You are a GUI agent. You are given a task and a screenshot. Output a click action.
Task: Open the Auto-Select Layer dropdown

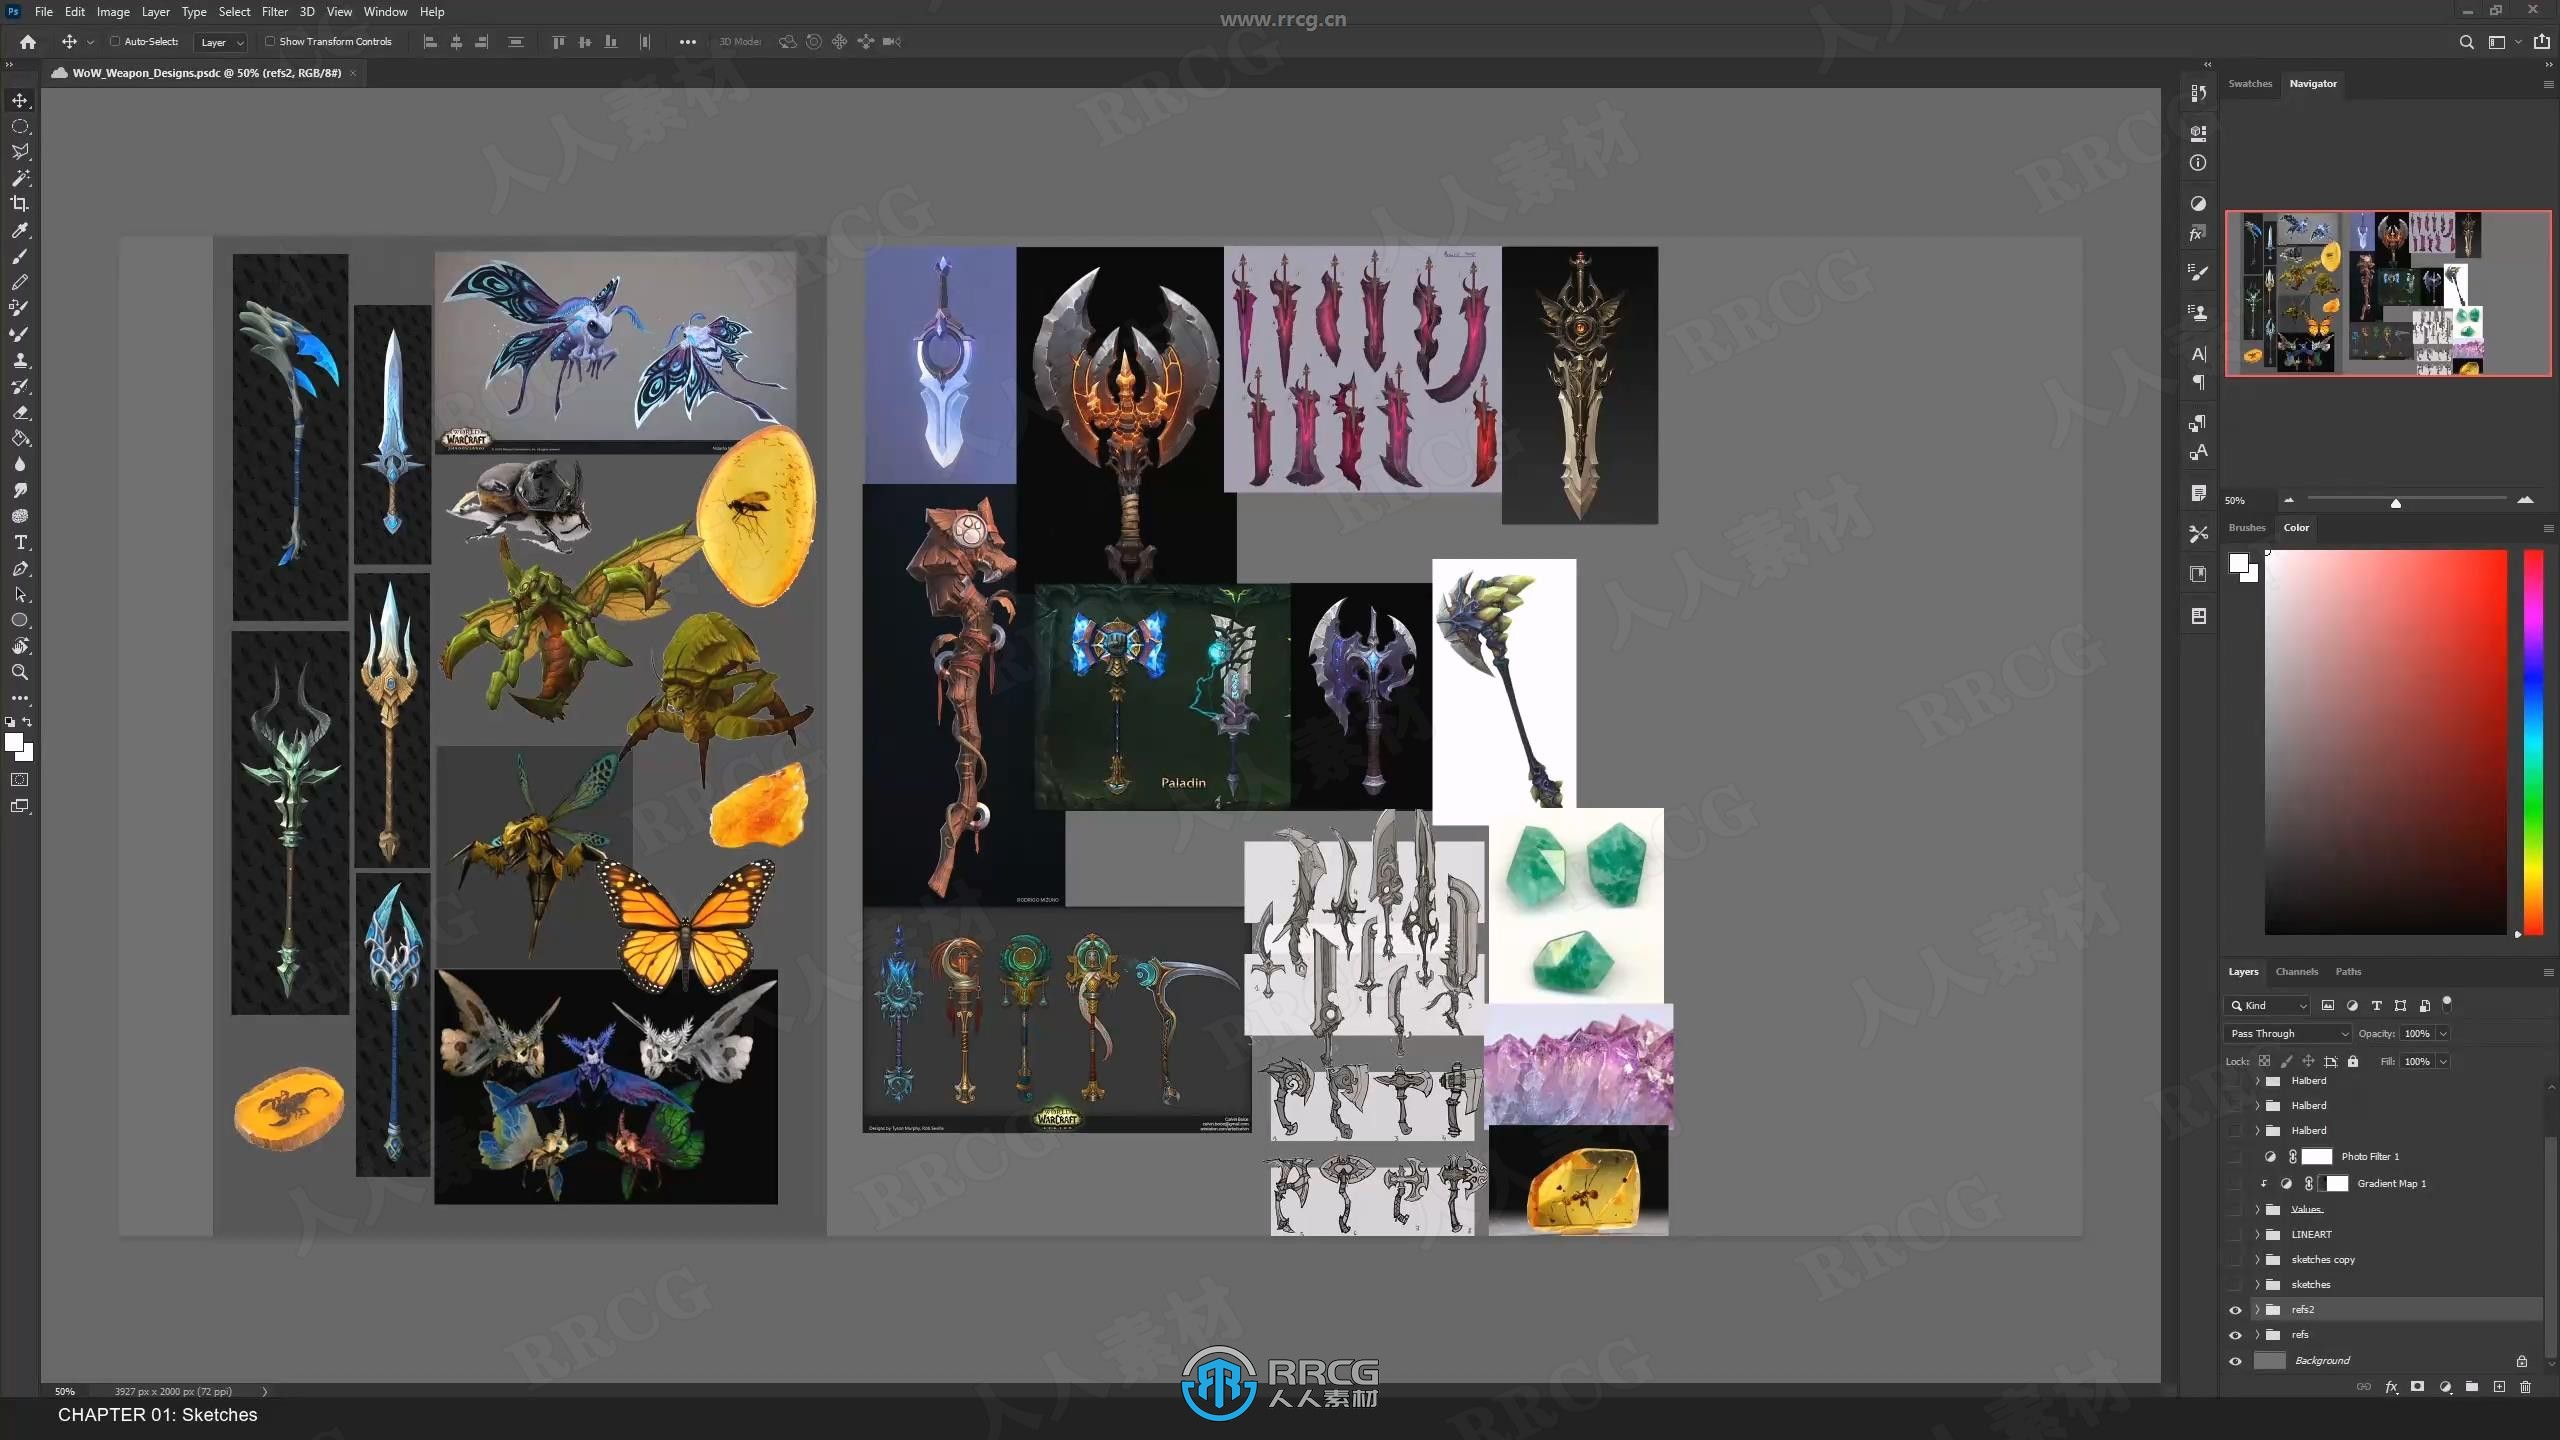coord(221,42)
